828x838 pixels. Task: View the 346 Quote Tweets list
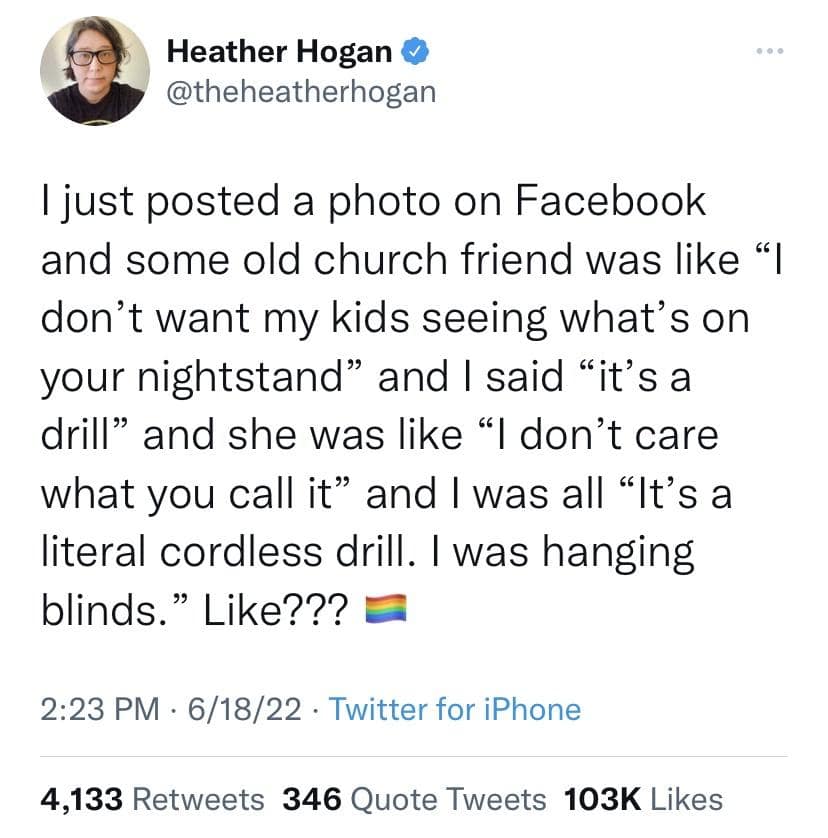tap(414, 798)
